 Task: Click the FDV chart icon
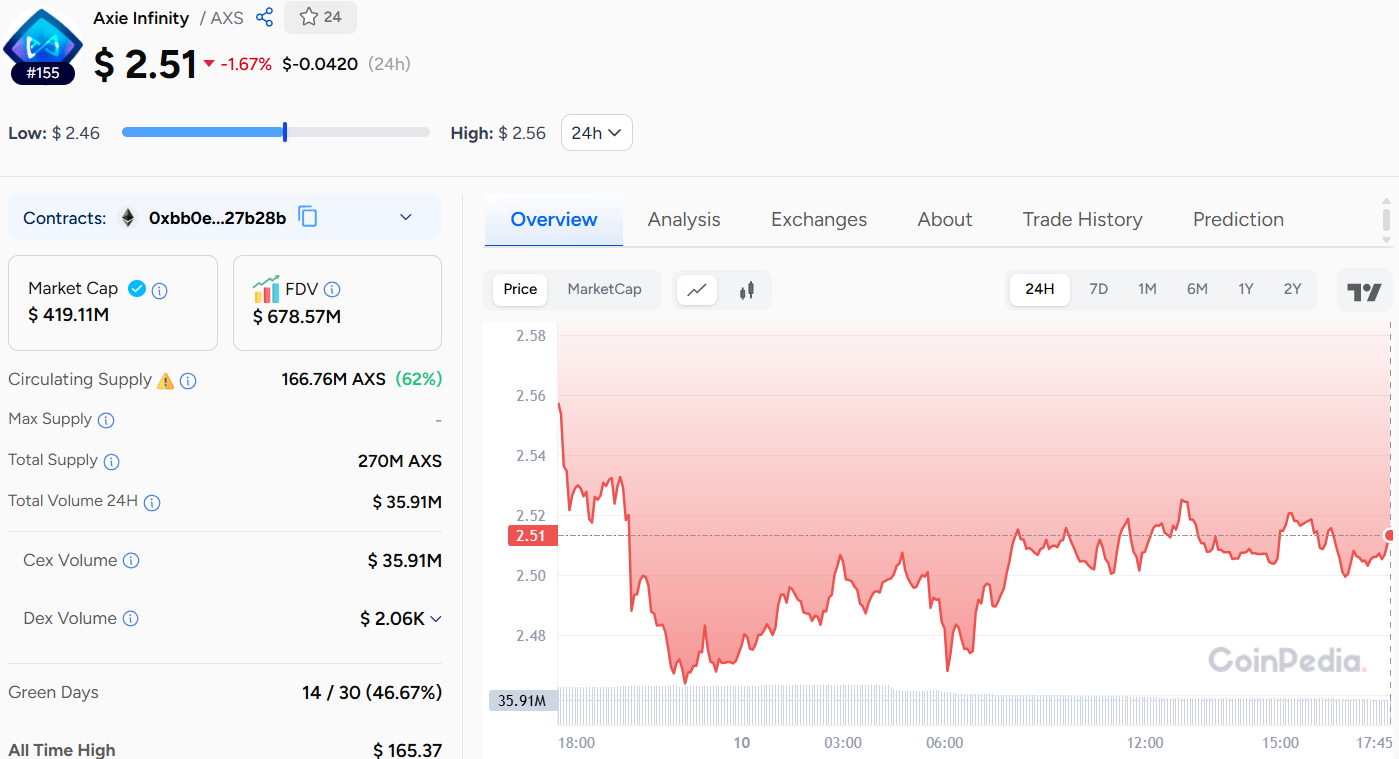[266, 290]
